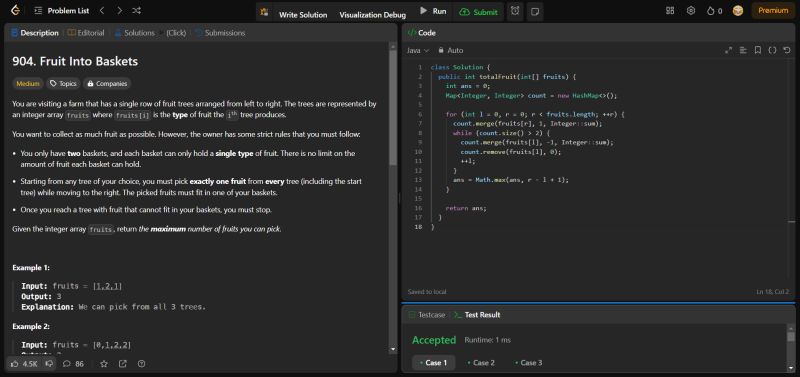Image resolution: width=800 pixels, height=377 pixels.
Task: Click the LeetCode logo icon
Action: 15,10
